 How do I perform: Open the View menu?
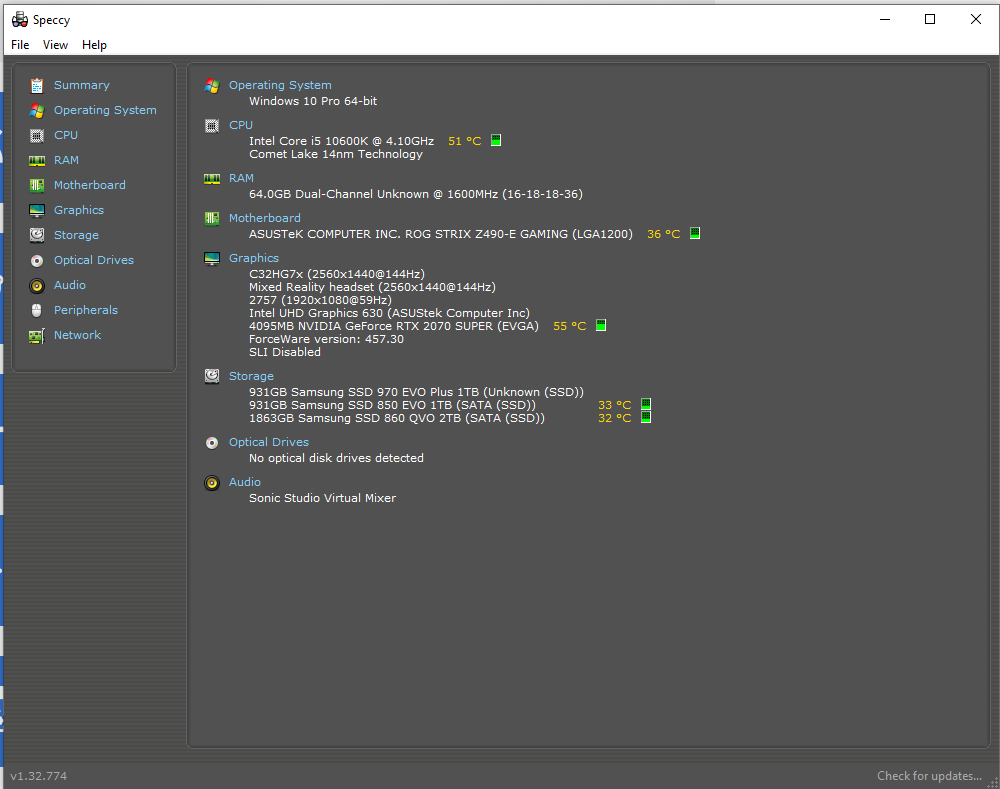click(55, 45)
